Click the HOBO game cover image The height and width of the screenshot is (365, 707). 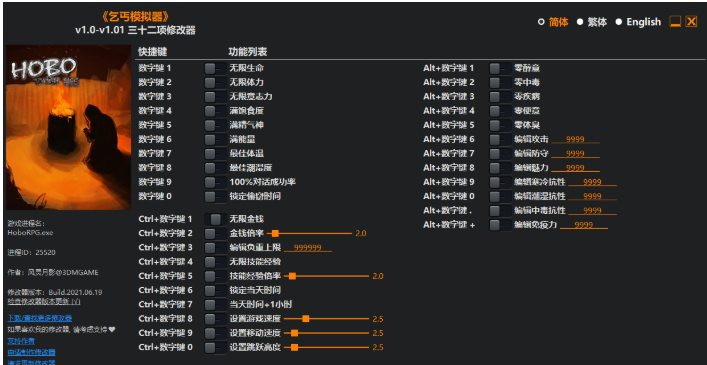pos(68,127)
